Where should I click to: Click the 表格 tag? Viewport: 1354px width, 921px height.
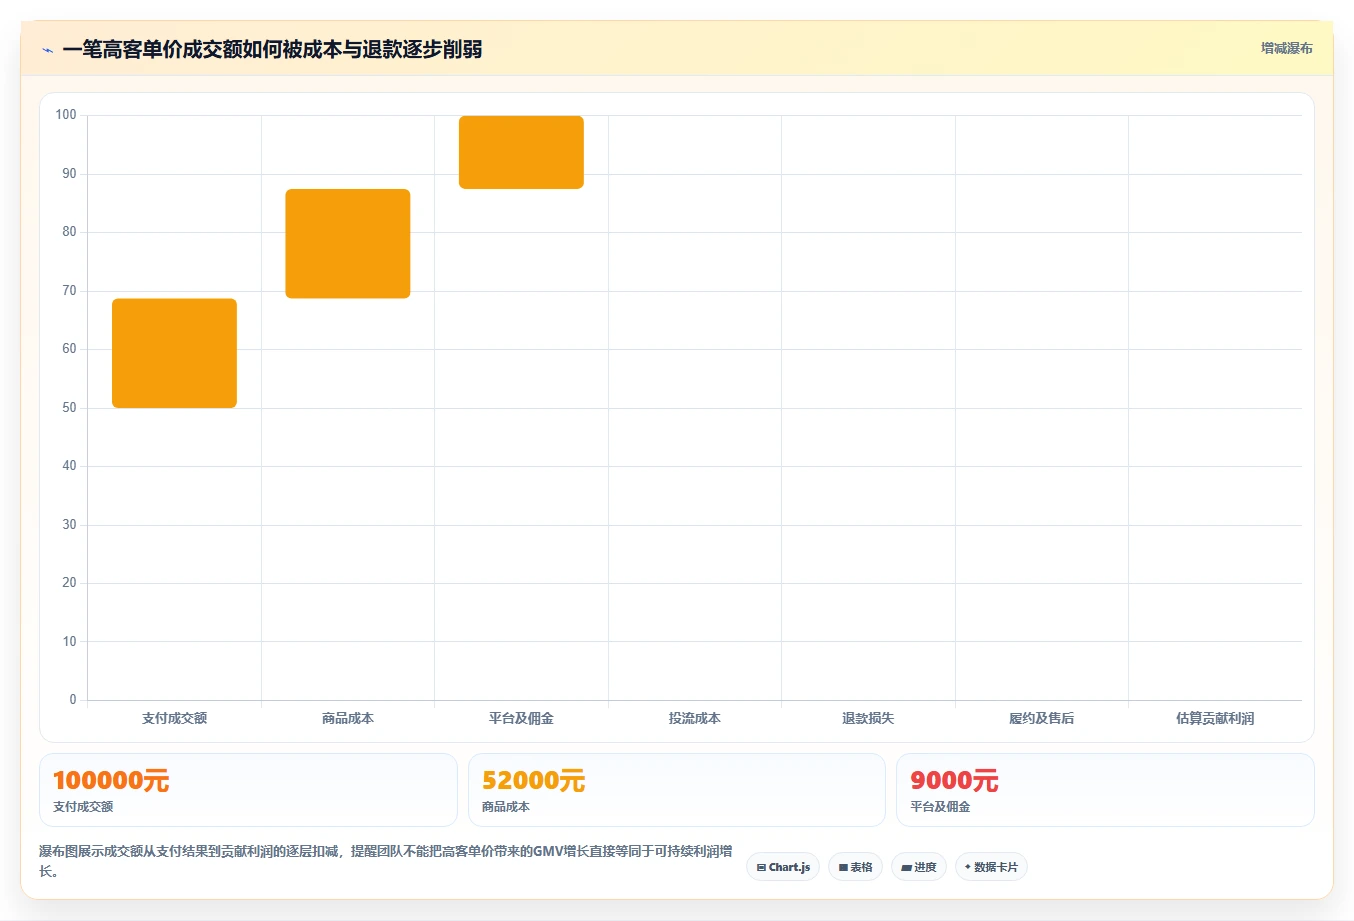point(855,867)
